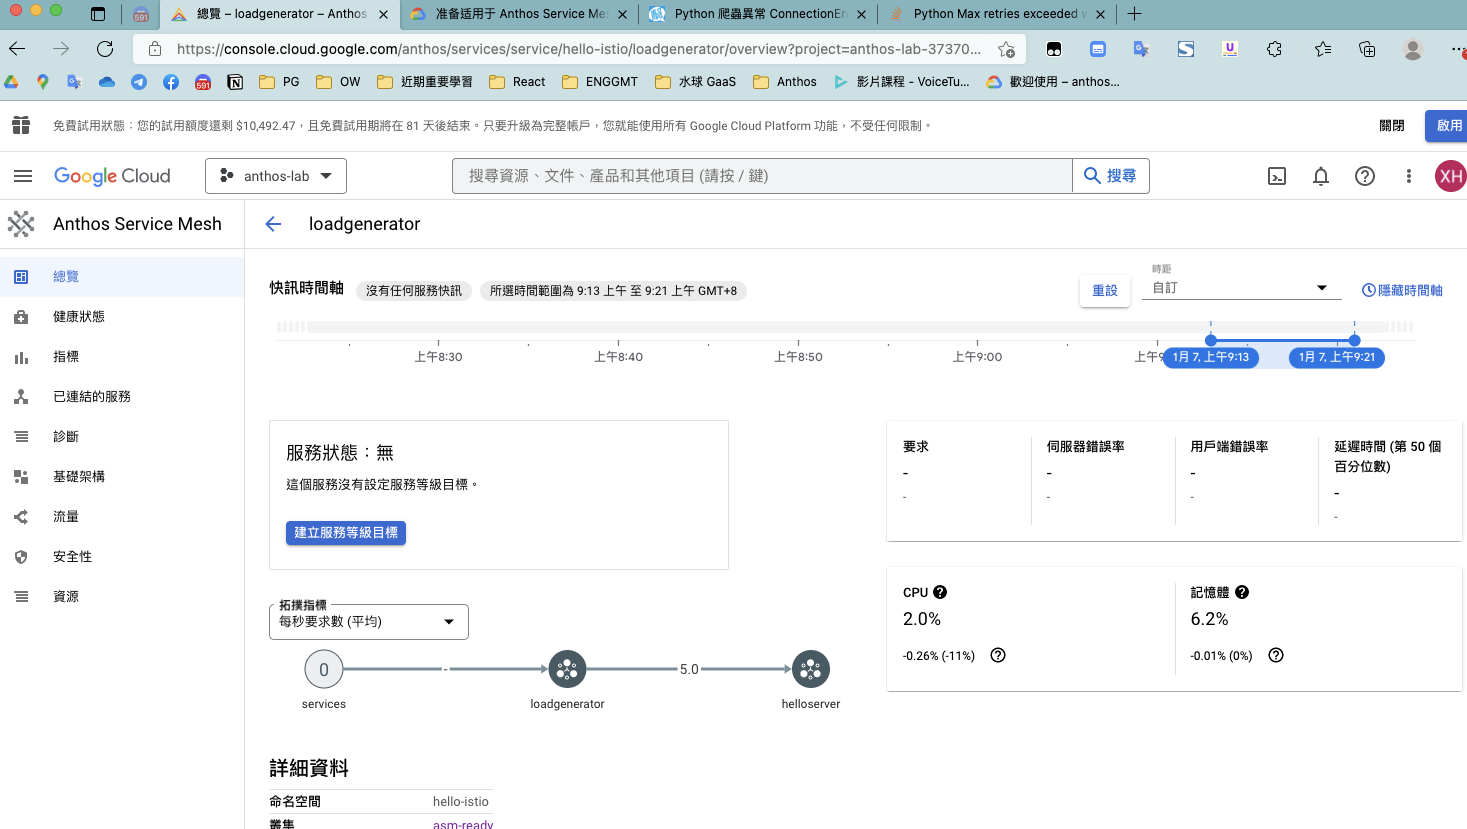1467x829 pixels.
Task: Click the 上午9:13 timeline start handle
Action: click(x=1211, y=340)
